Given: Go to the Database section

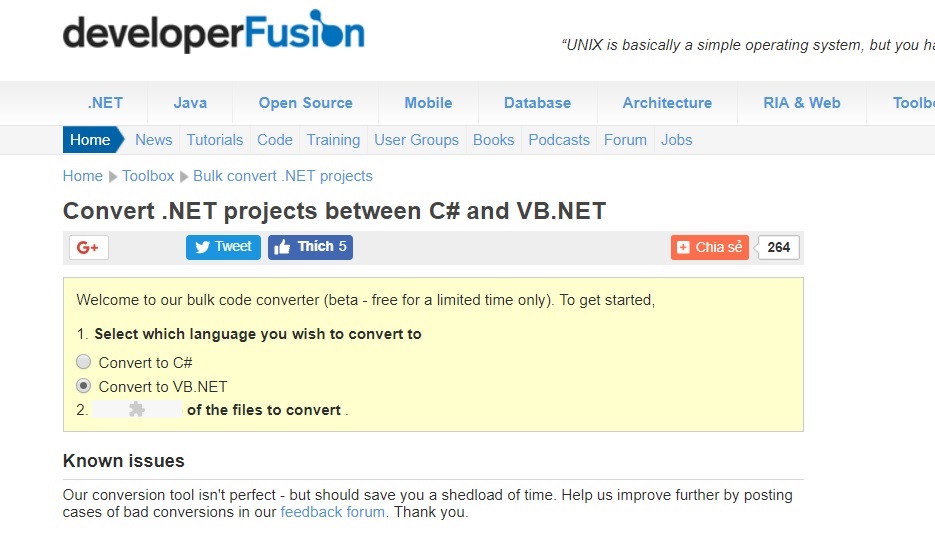Looking at the screenshot, I should 537,103.
